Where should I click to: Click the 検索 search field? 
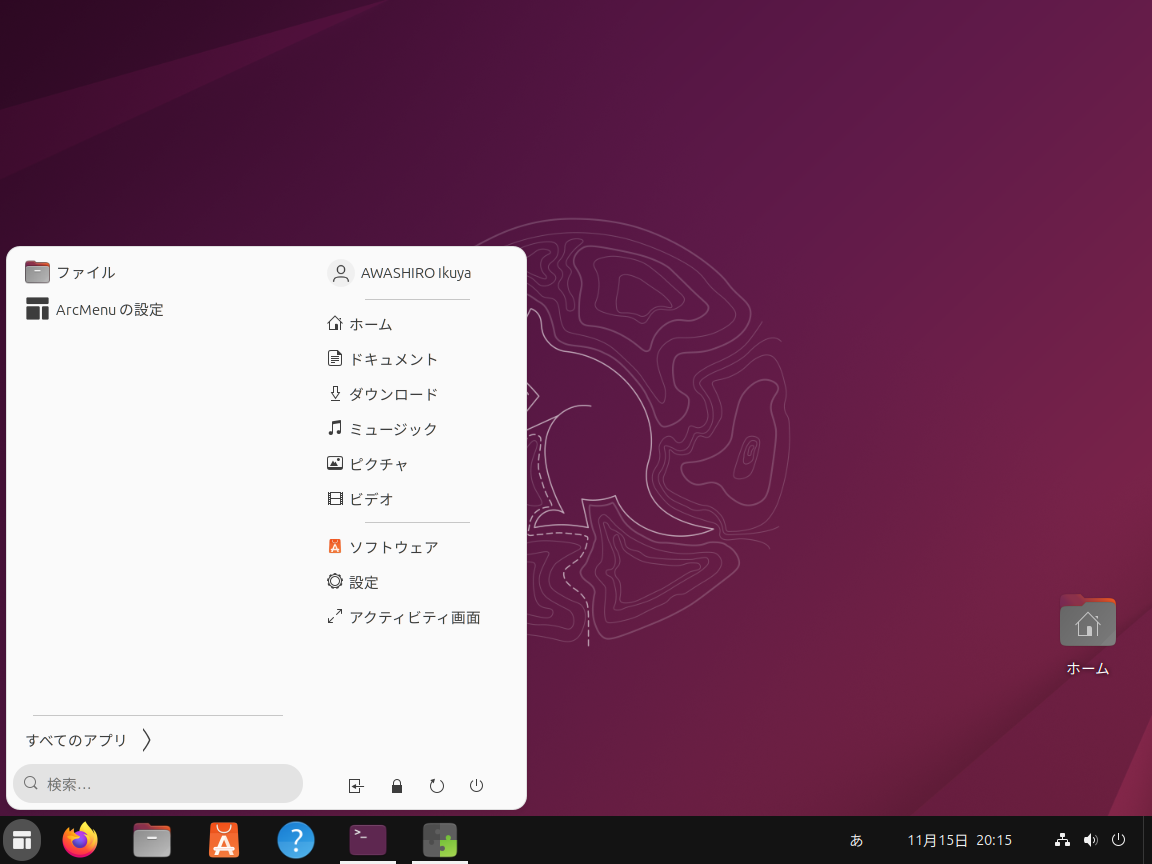158,784
